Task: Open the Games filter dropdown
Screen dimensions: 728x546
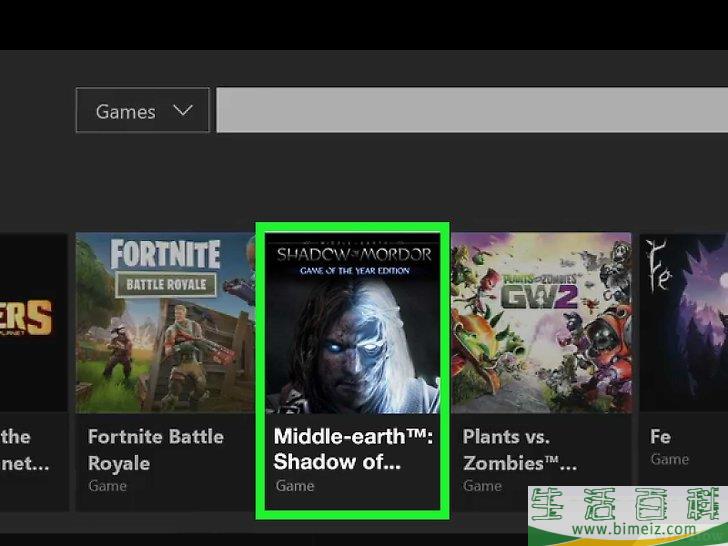Action: [143, 110]
